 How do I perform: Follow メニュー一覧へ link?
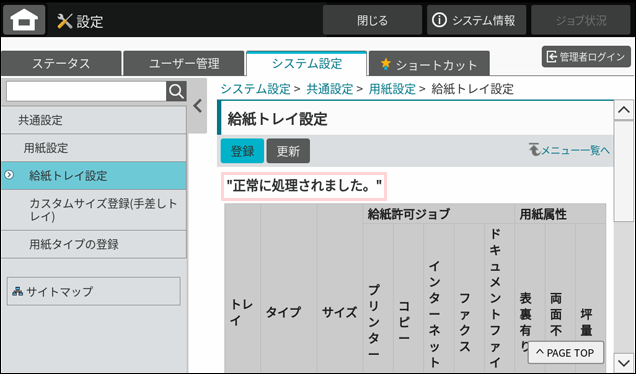(569, 150)
